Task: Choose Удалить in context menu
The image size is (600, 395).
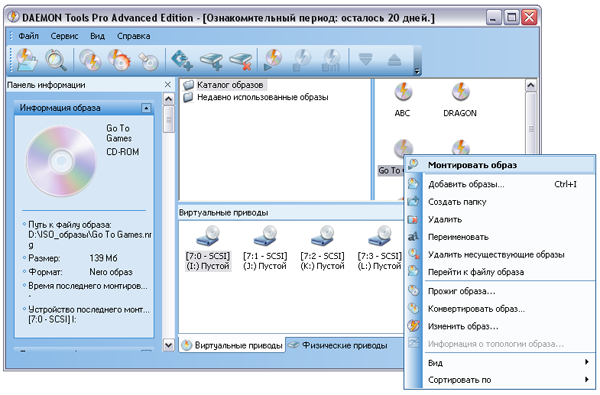Action: [500, 219]
